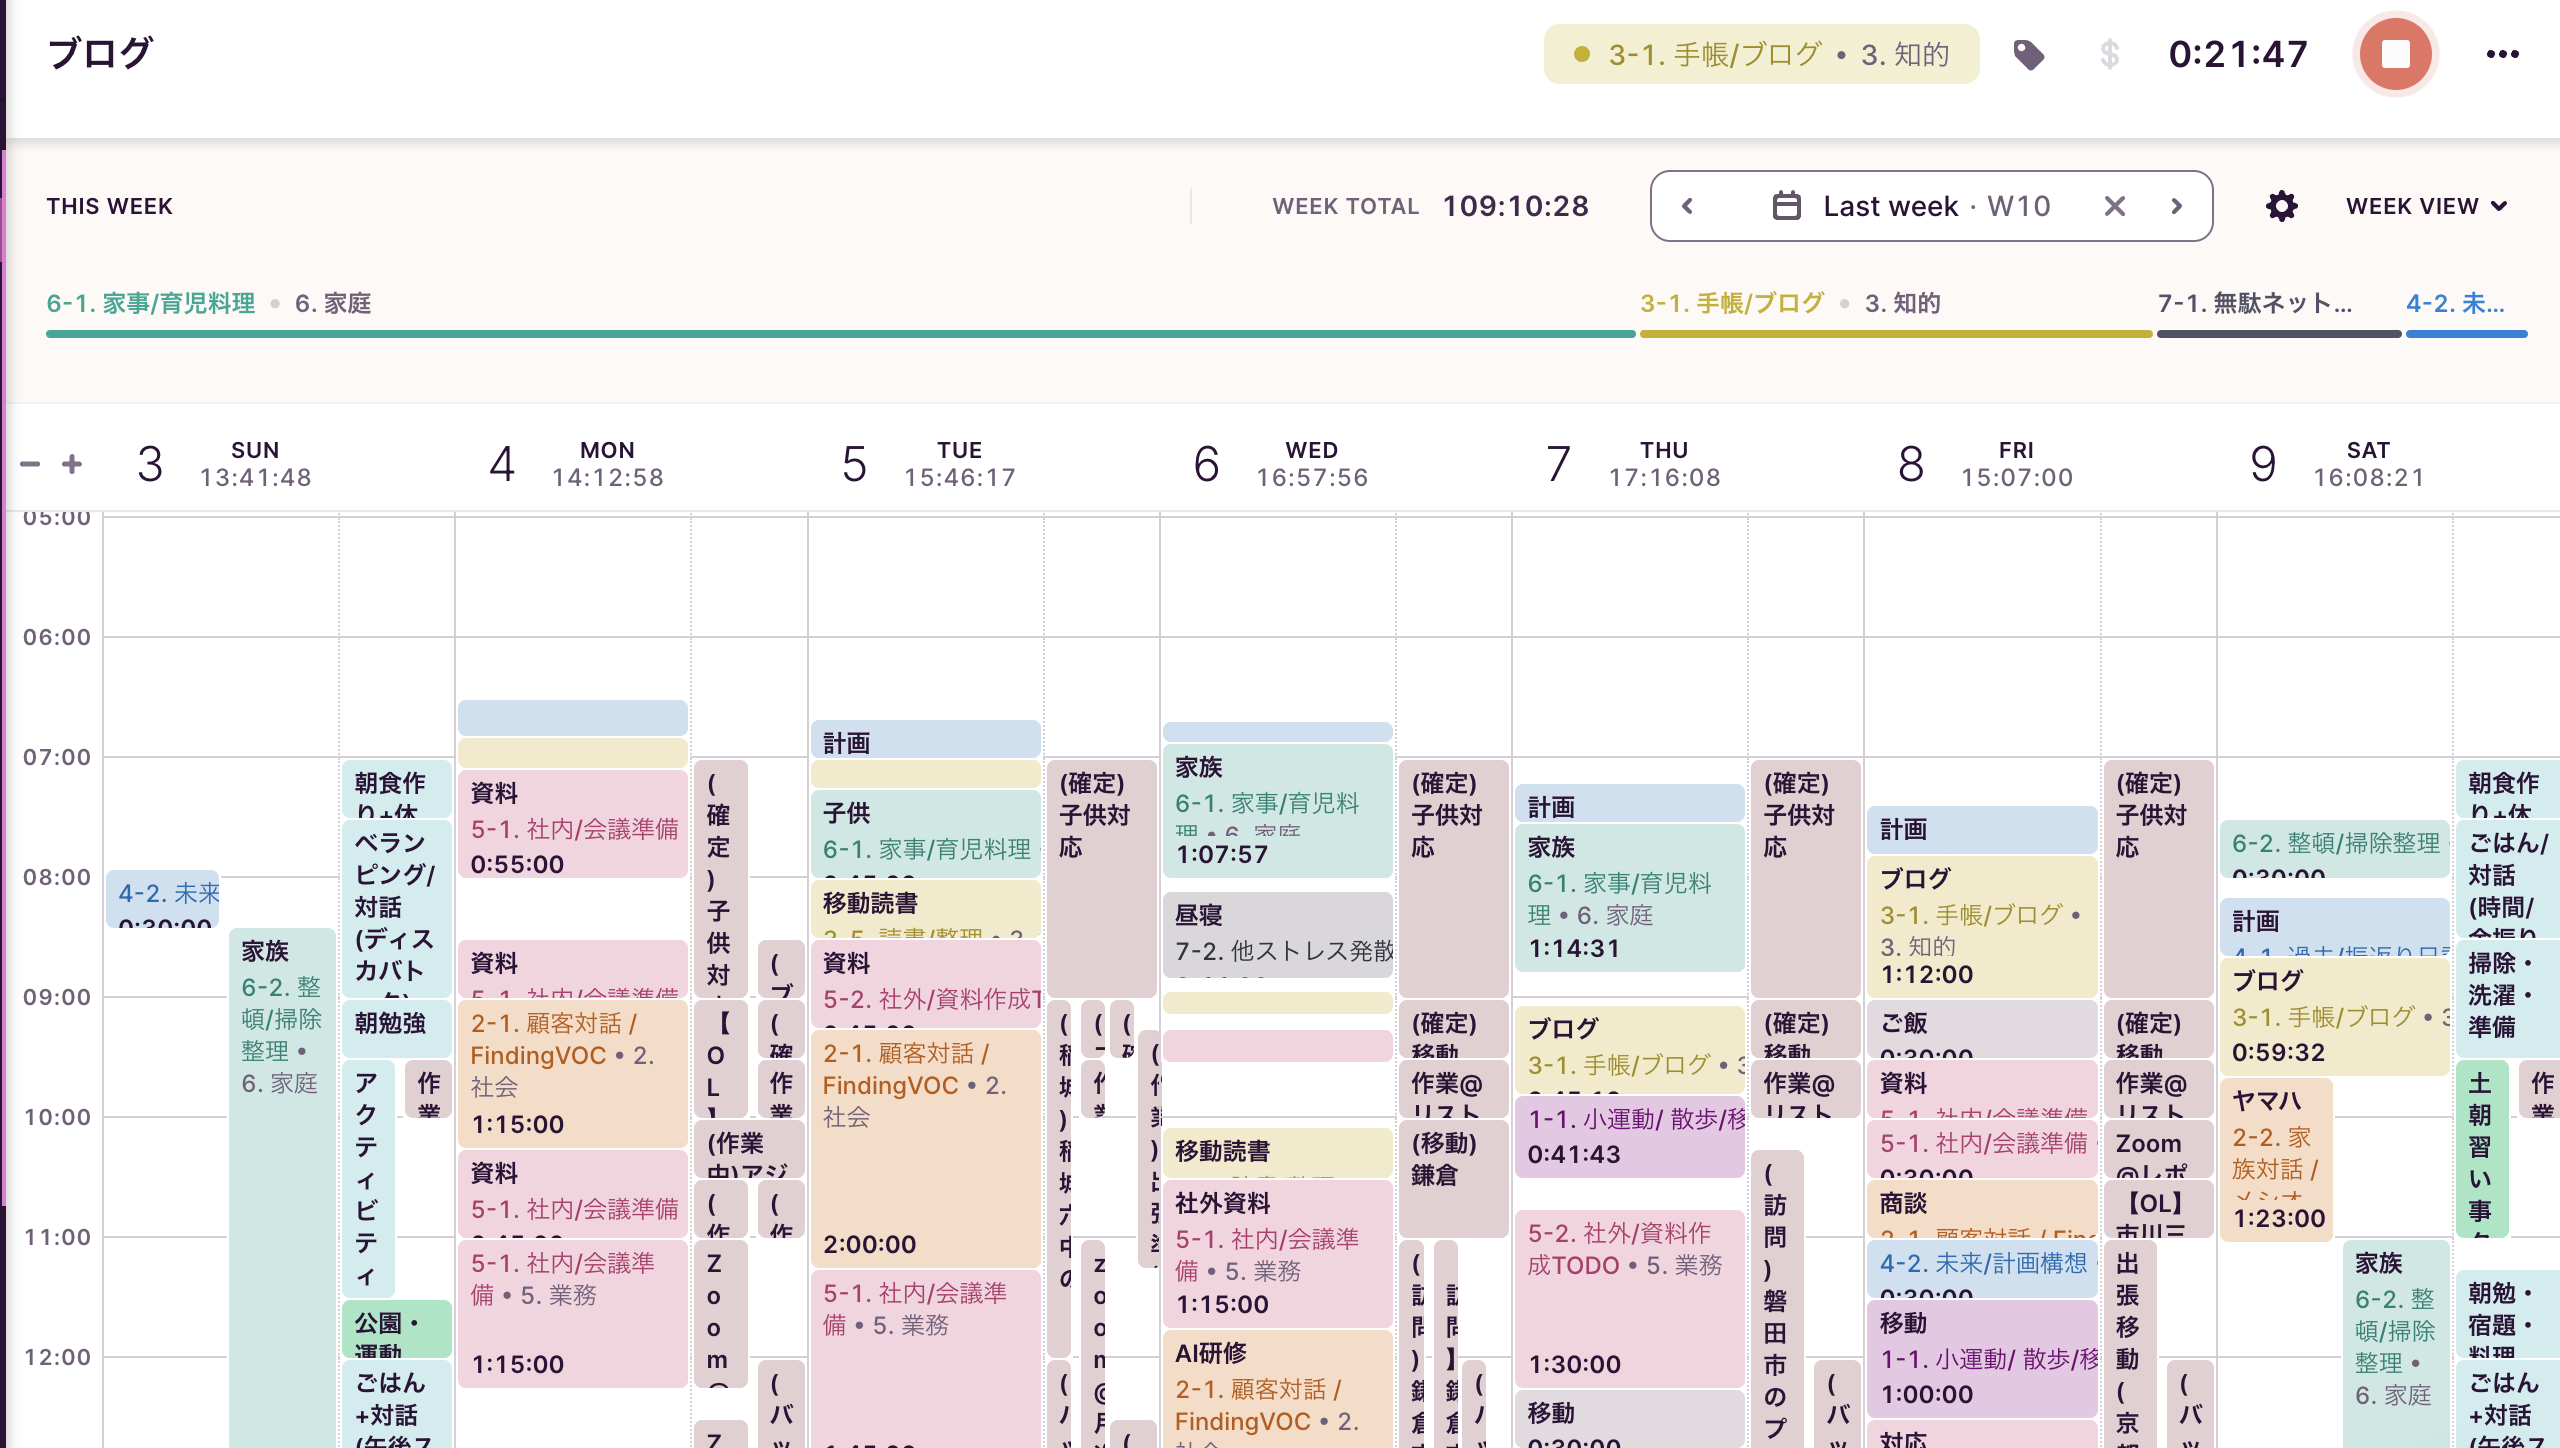Open the tags icon
Image resolution: width=2560 pixels, height=1448 pixels.
coord(2028,54)
